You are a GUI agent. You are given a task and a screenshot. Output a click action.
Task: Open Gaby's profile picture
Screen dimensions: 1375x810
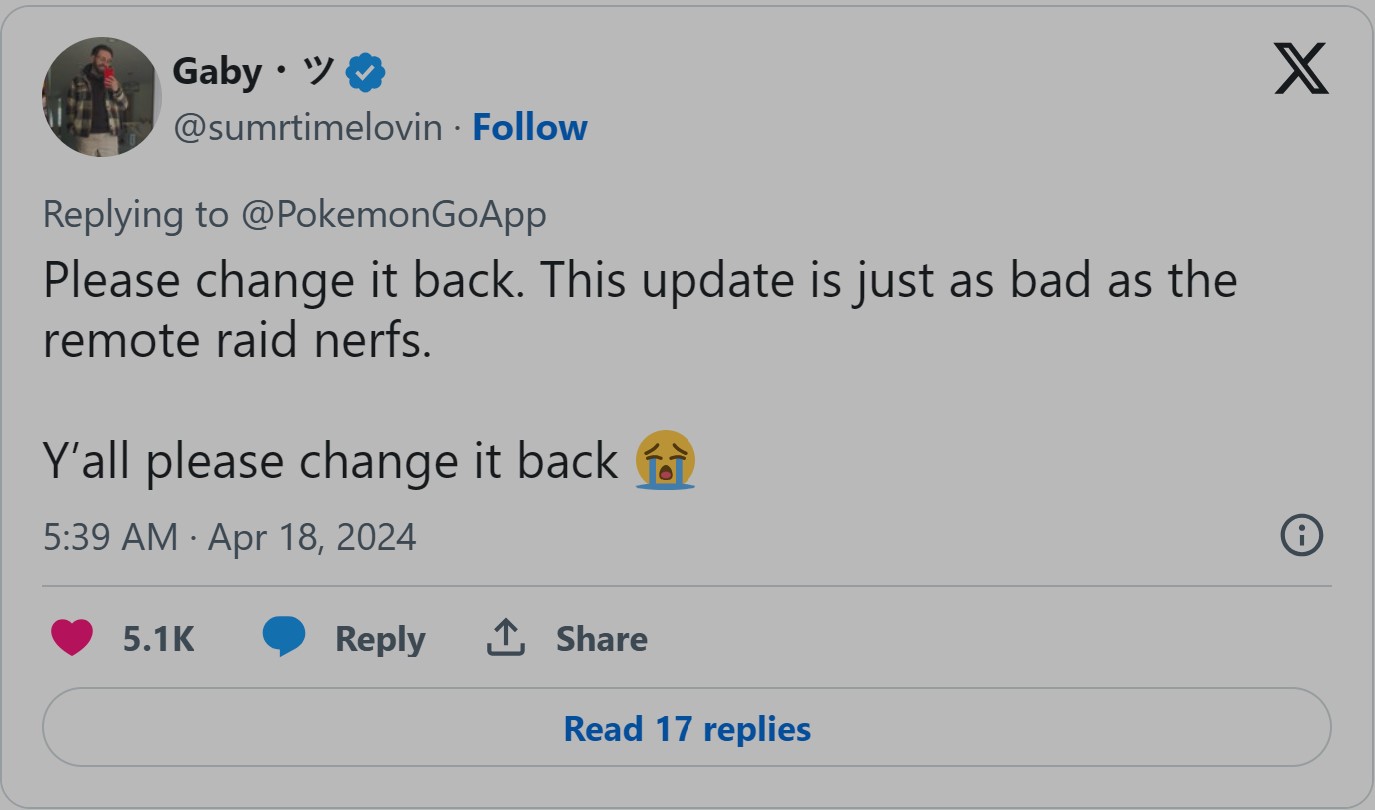tap(101, 97)
